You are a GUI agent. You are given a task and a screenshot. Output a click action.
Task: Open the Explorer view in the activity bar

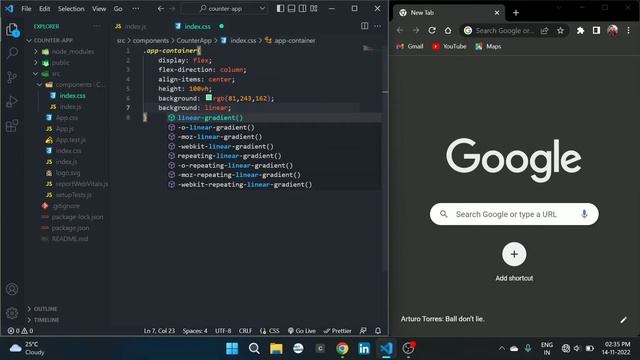pos(12,30)
